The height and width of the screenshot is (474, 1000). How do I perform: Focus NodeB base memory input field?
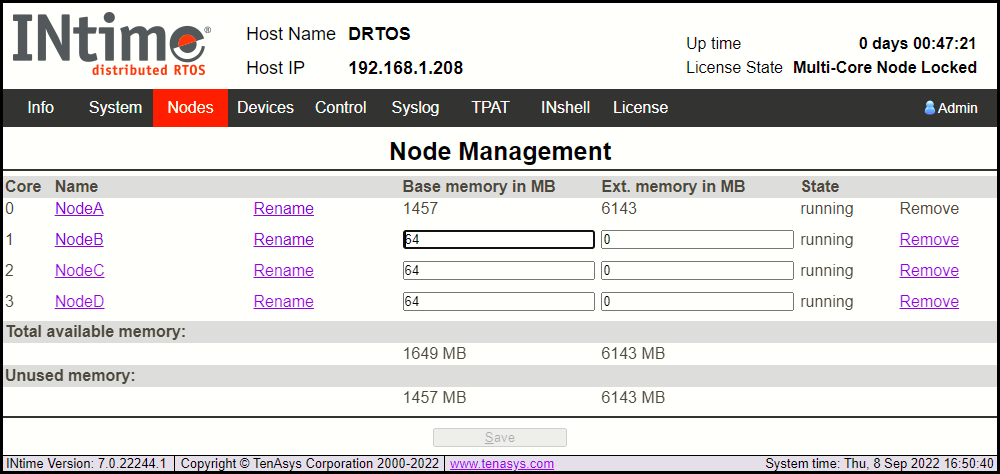[x=498, y=240]
